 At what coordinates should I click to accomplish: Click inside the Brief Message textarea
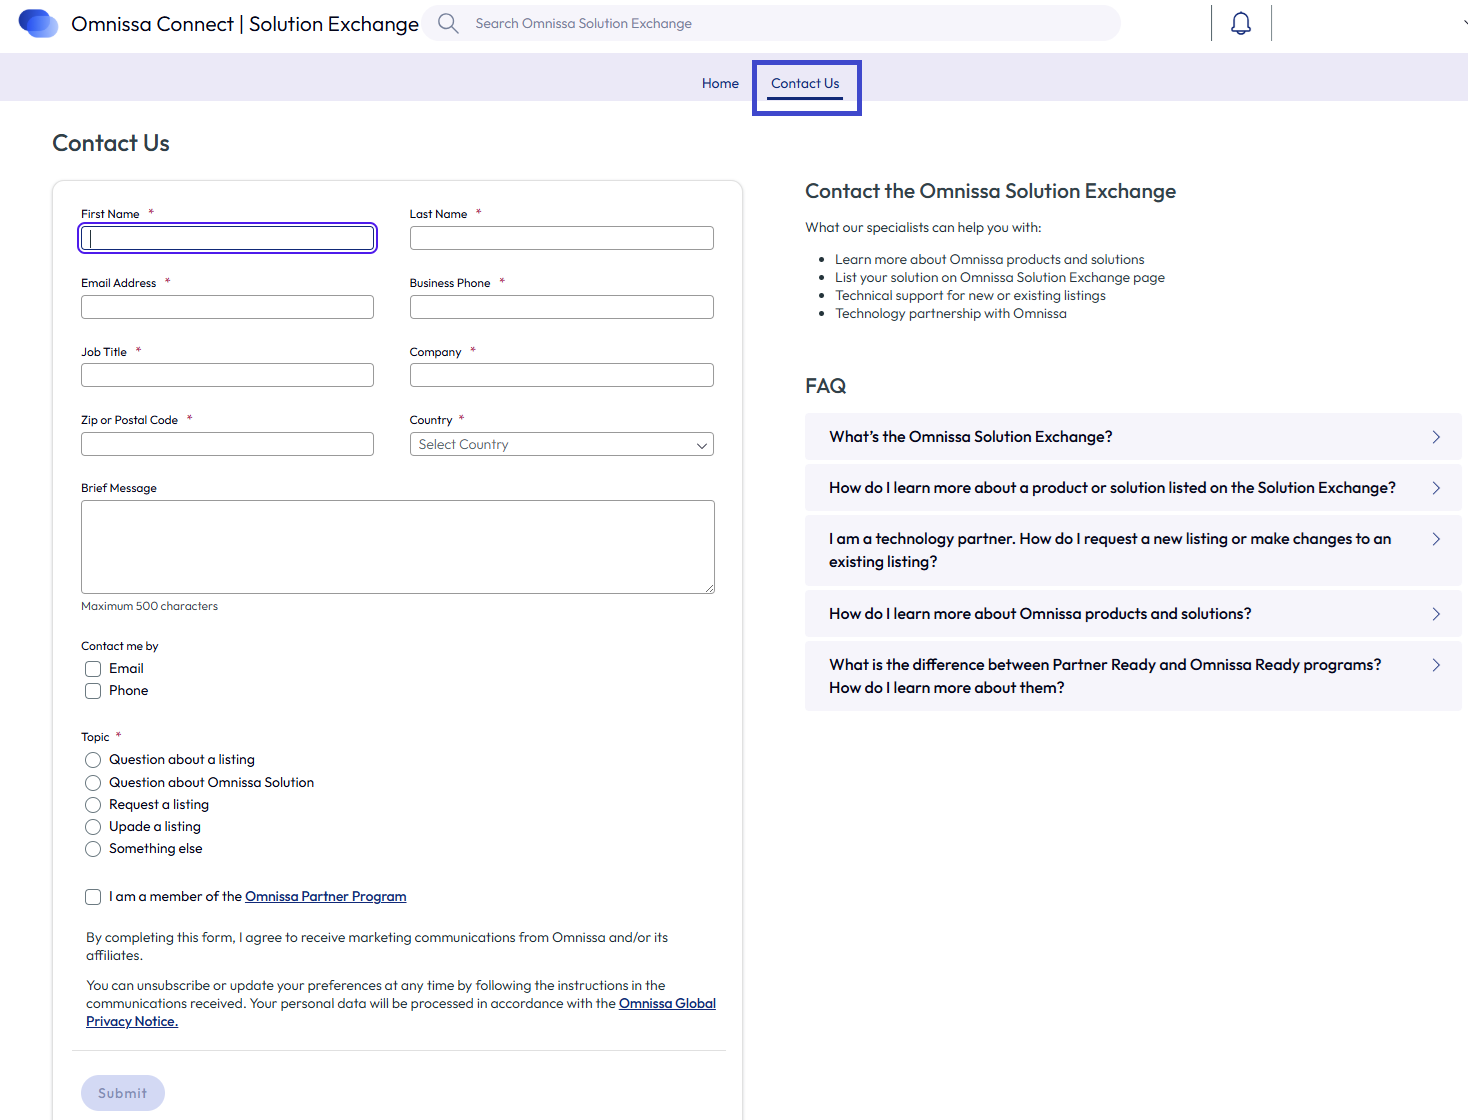(398, 547)
